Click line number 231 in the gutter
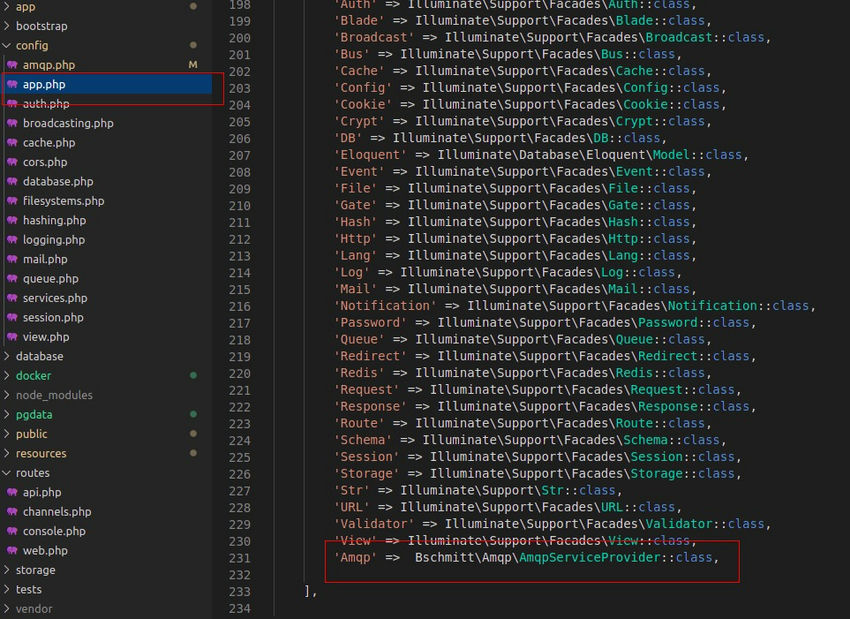The image size is (850, 619). click(x=240, y=558)
